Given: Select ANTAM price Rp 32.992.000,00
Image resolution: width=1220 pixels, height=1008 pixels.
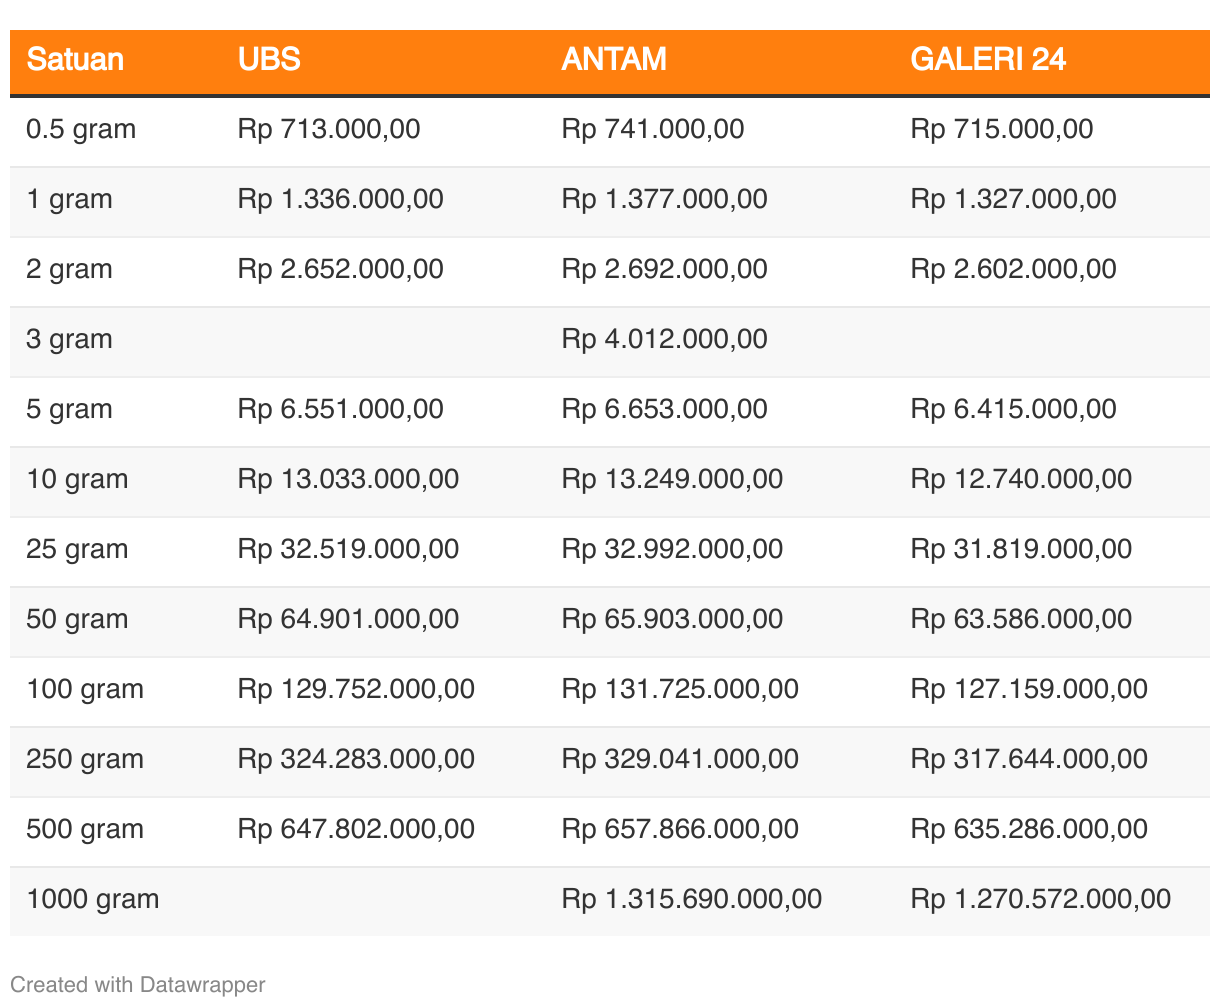Looking at the screenshot, I should coord(672,549).
